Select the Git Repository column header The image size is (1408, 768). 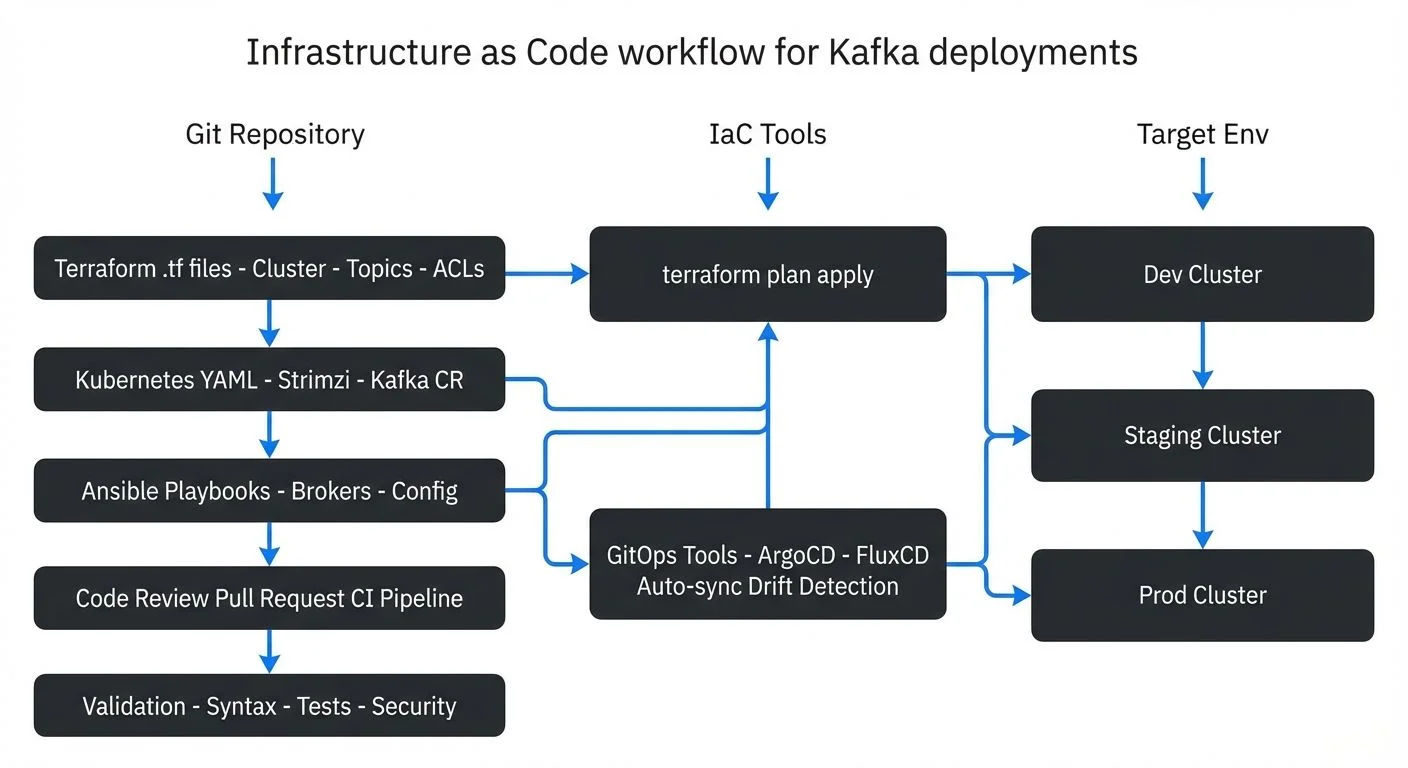coord(274,133)
